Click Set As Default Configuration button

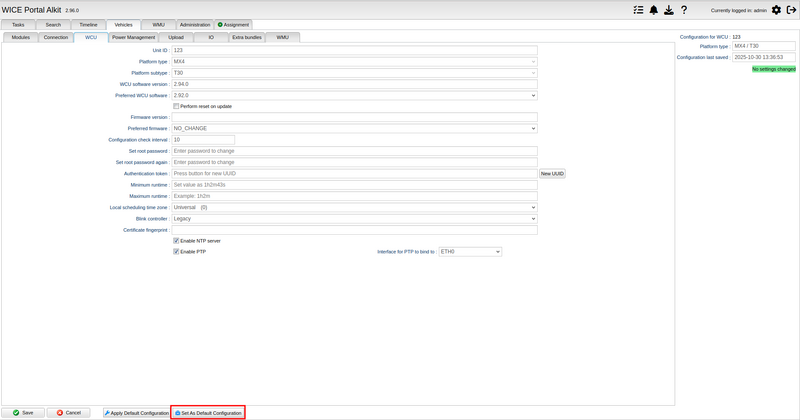pyautogui.click(x=208, y=413)
